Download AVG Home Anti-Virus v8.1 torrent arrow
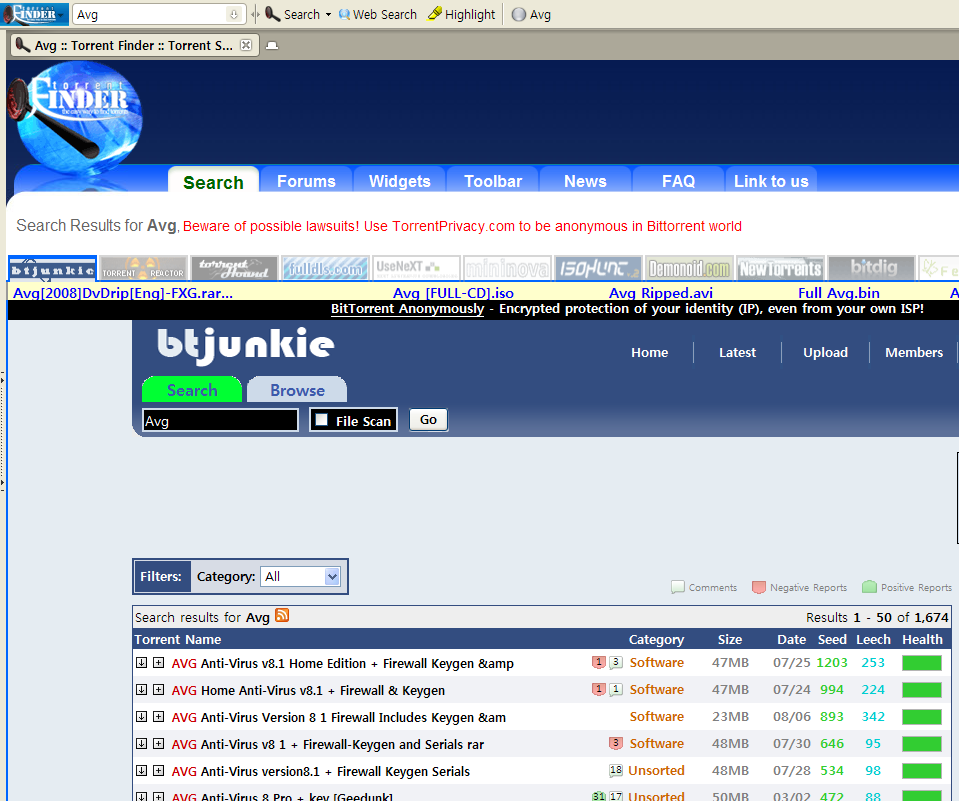This screenshot has width=959, height=801. (141, 690)
